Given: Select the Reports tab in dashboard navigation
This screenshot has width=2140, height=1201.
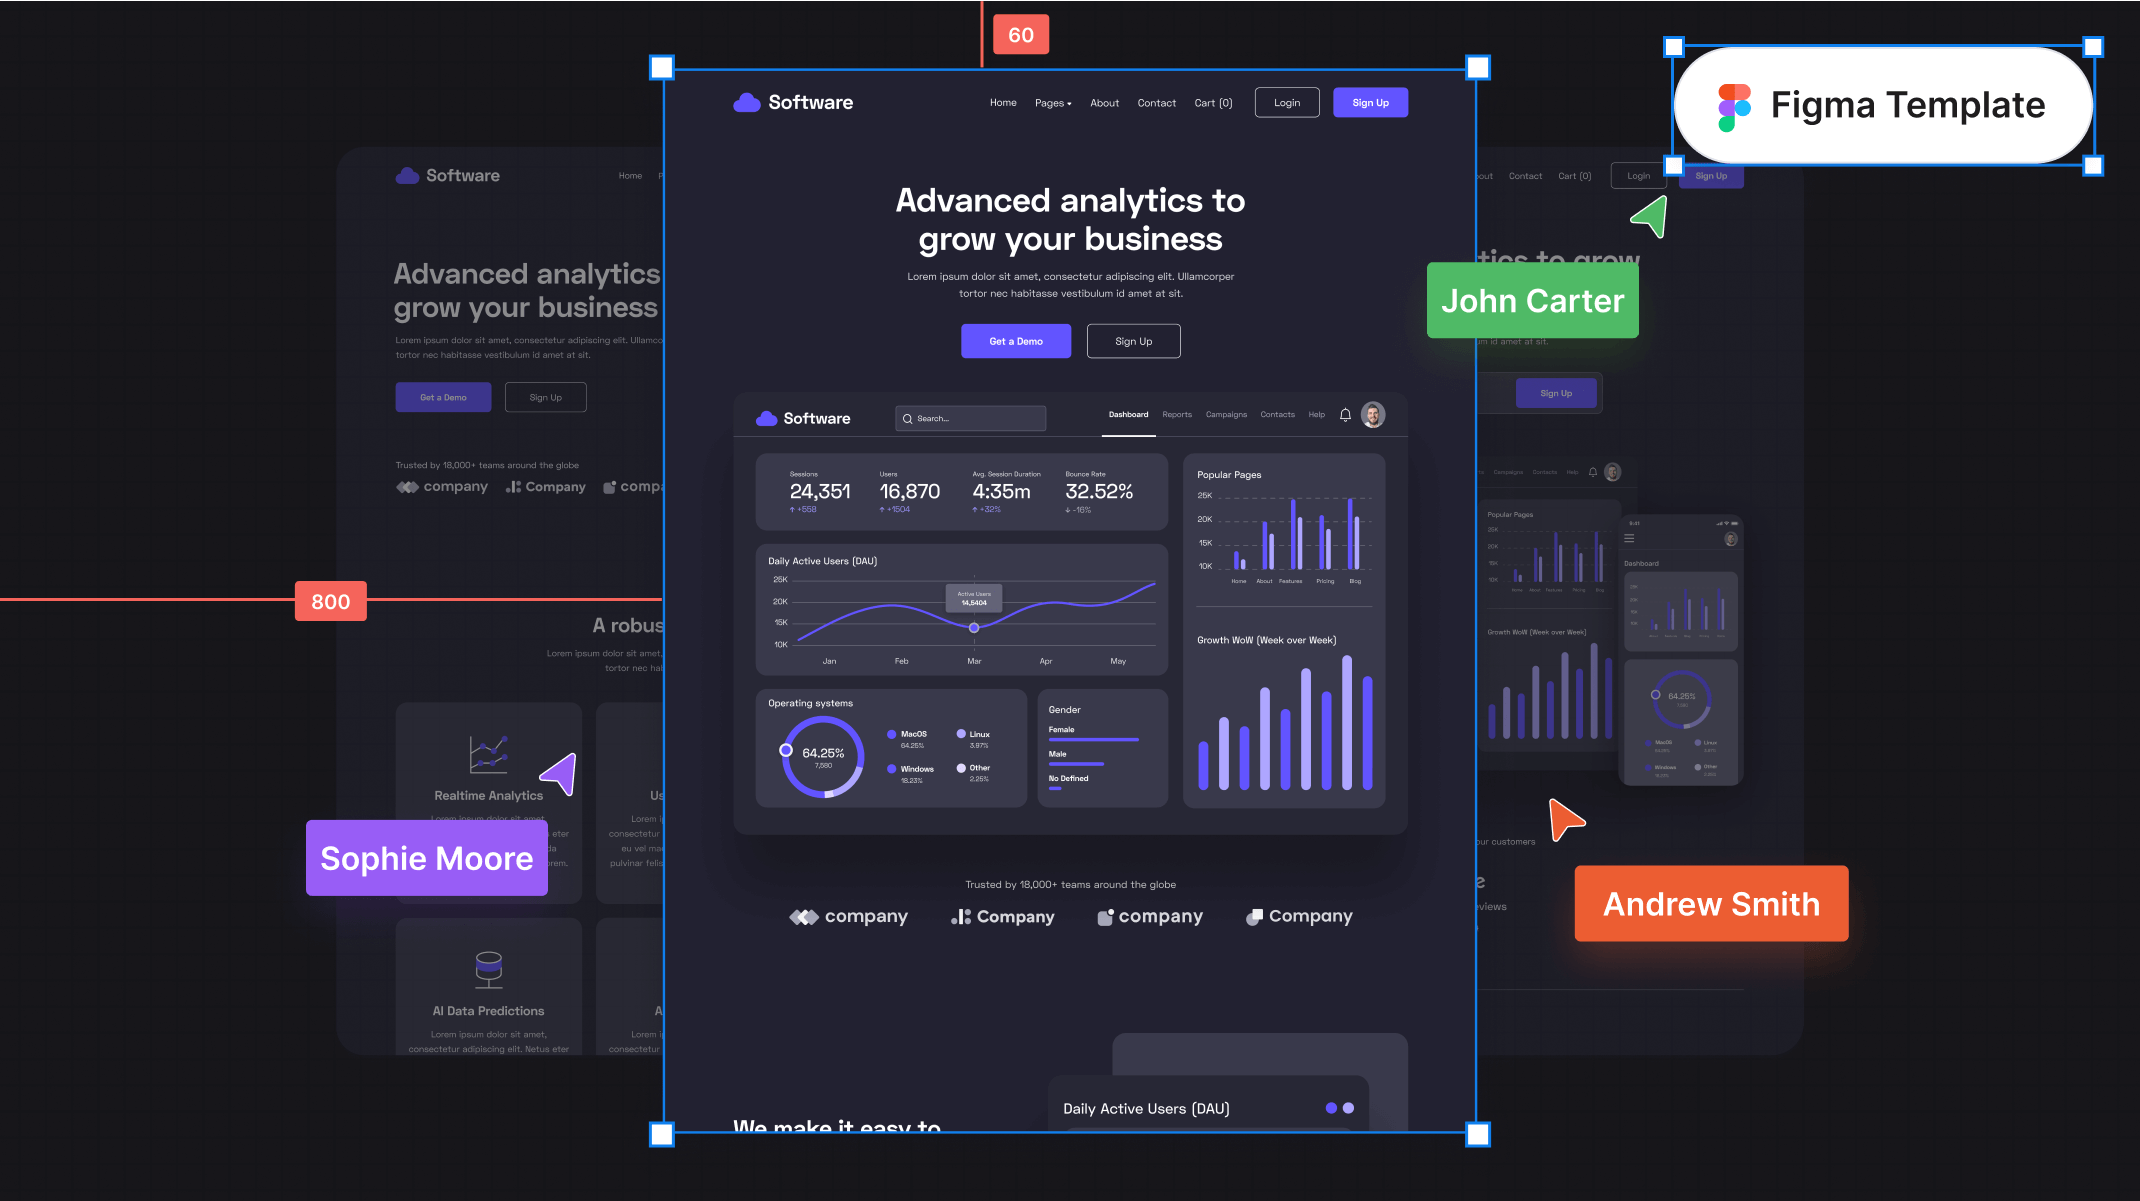Looking at the screenshot, I should pos(1177,417).
